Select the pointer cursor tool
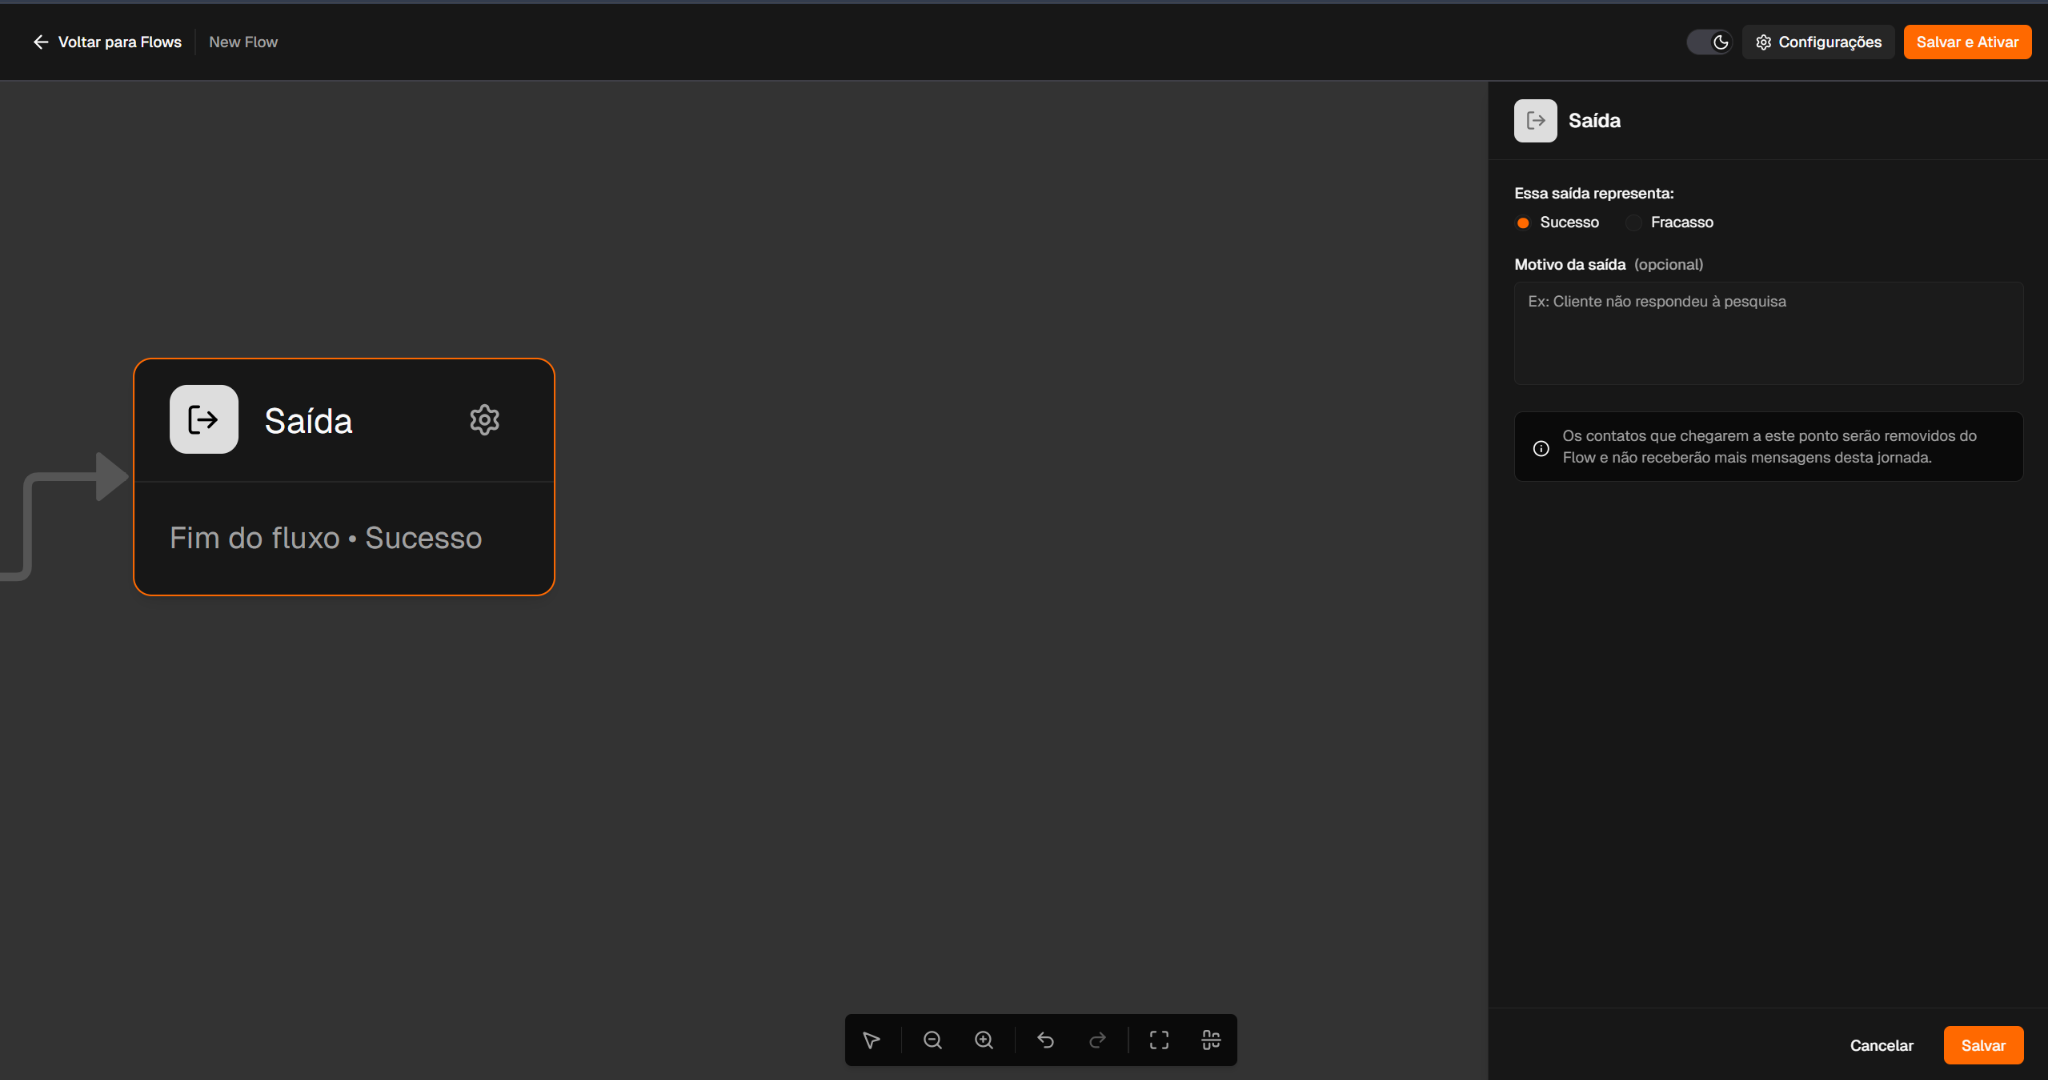2048x1080 pixels. point(871,1040)
